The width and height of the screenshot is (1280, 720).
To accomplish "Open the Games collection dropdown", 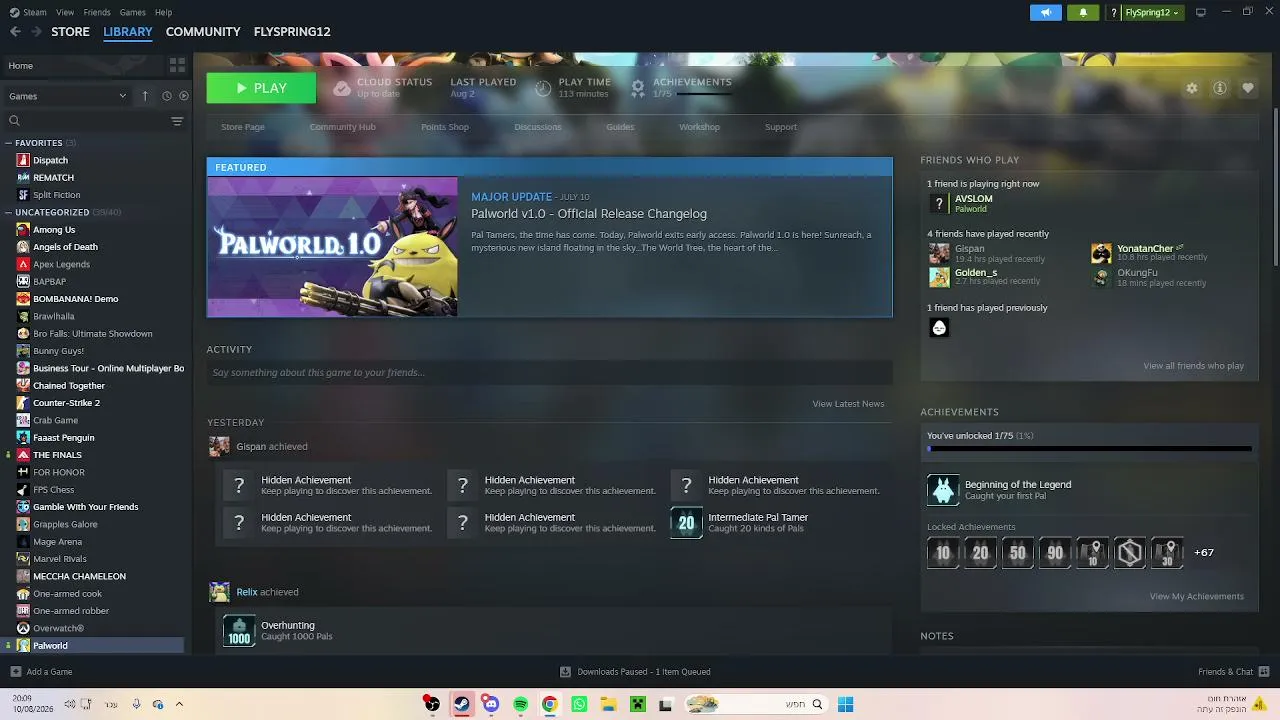I will coord(68,96).
